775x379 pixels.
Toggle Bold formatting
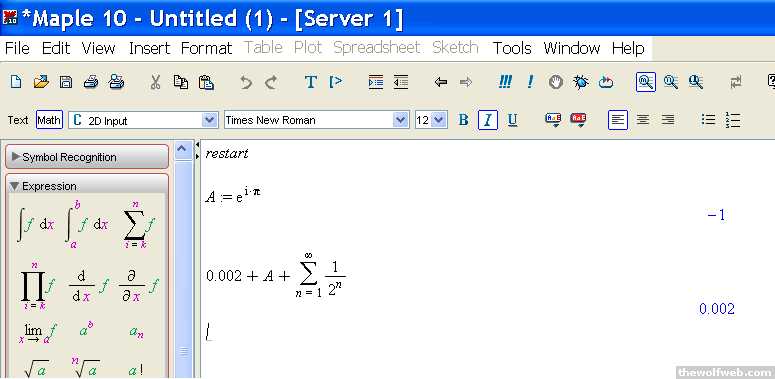(463, 120)
